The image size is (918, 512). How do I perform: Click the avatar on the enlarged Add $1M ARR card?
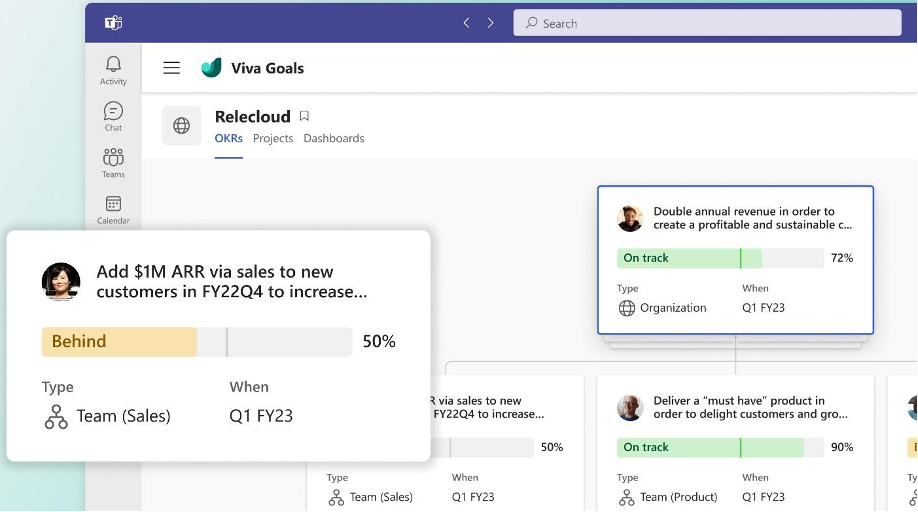coord(61,281)
